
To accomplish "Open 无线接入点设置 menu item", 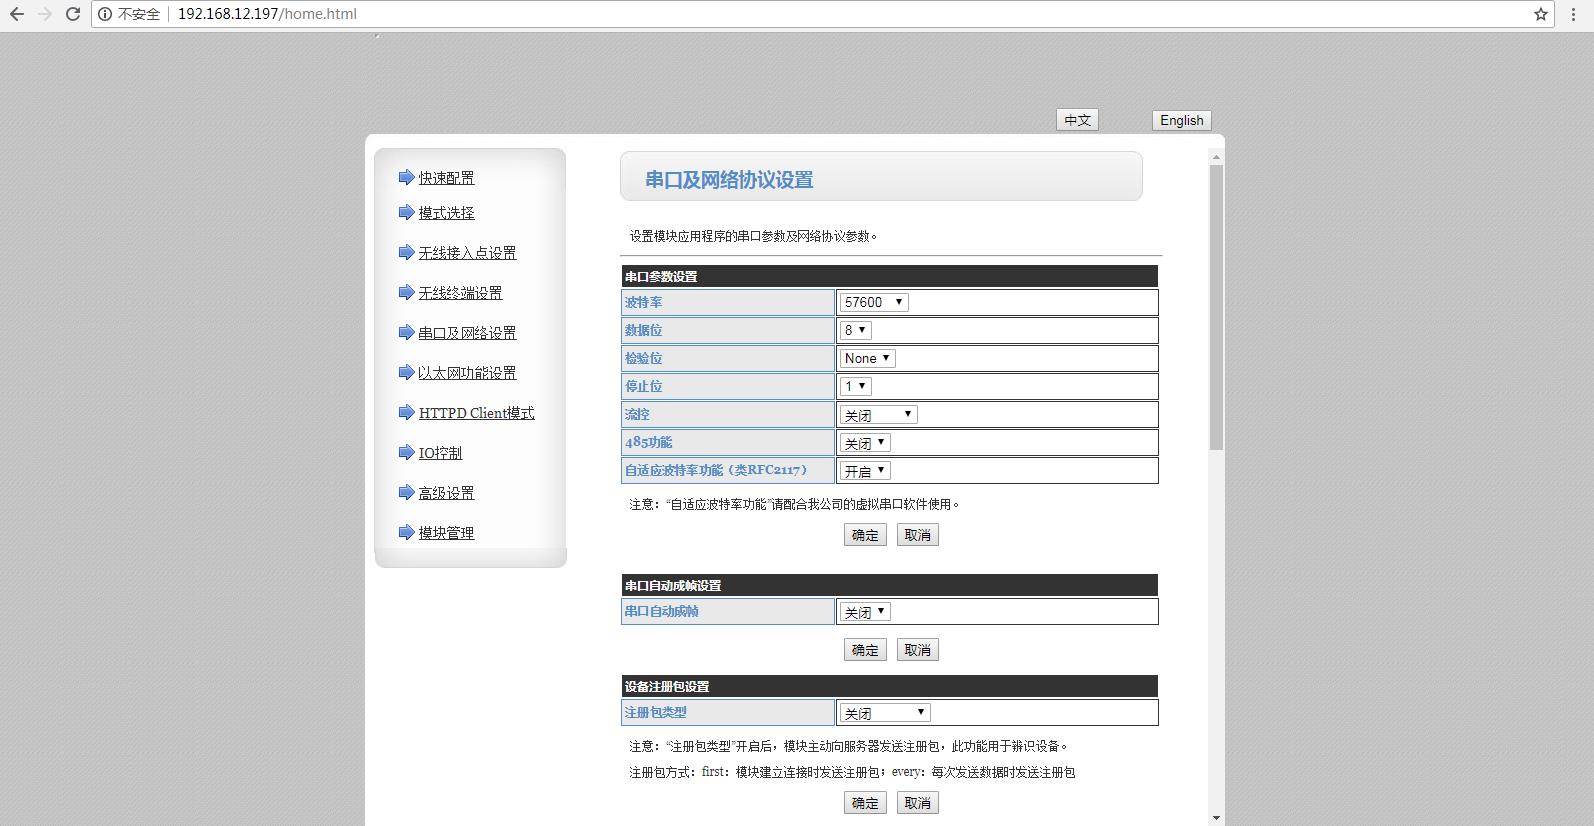I will [x=467, y=253].
